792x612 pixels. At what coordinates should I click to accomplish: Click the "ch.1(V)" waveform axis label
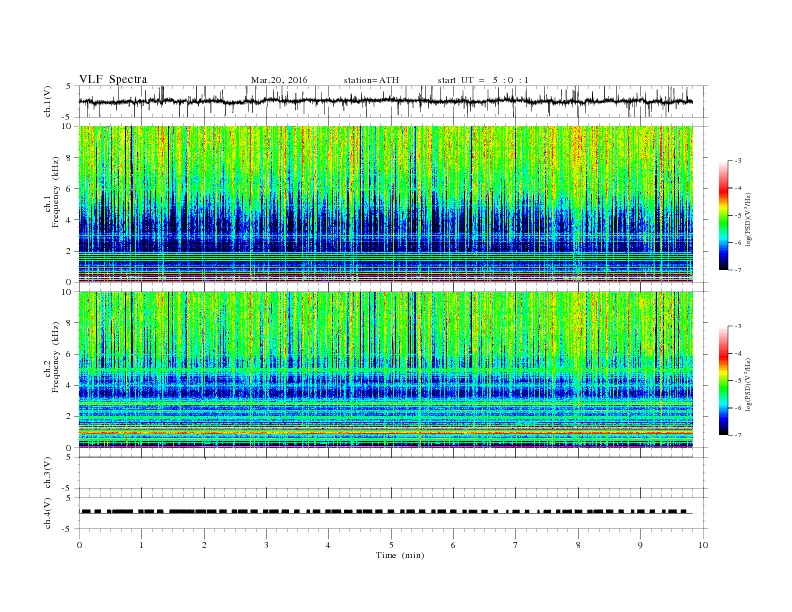[48, 101]
